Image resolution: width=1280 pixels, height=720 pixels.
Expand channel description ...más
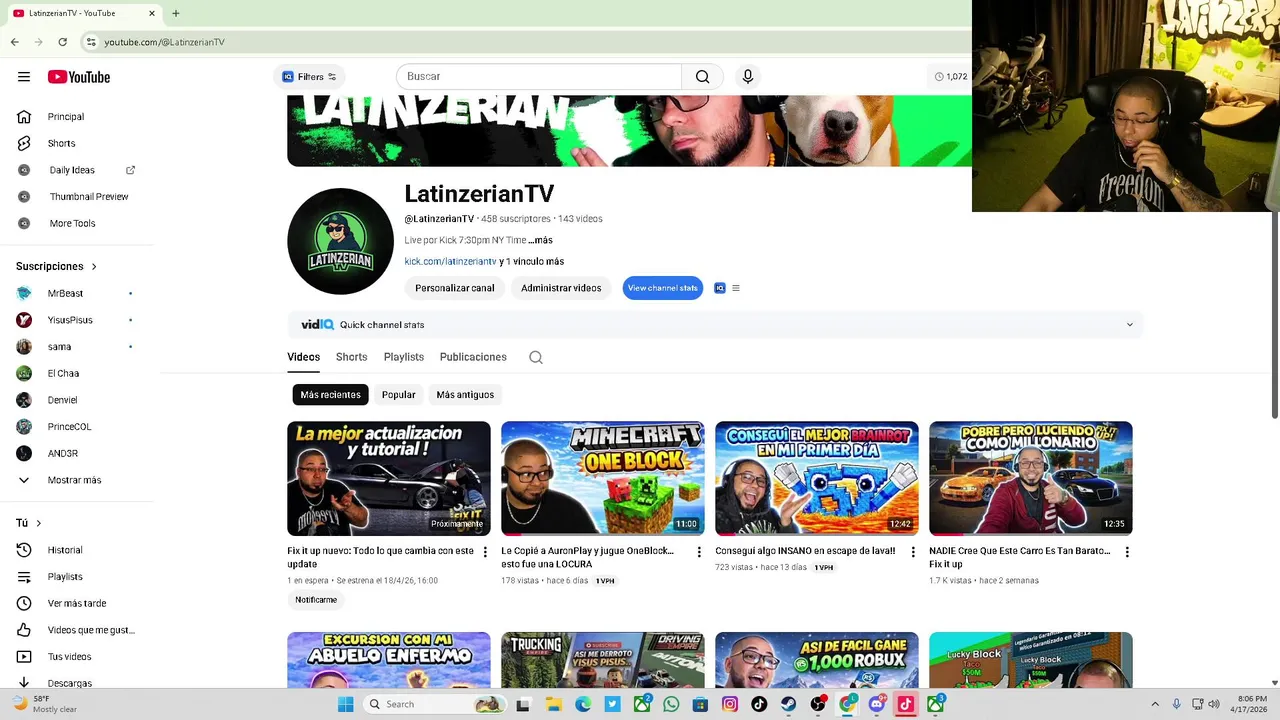point(540,240)
